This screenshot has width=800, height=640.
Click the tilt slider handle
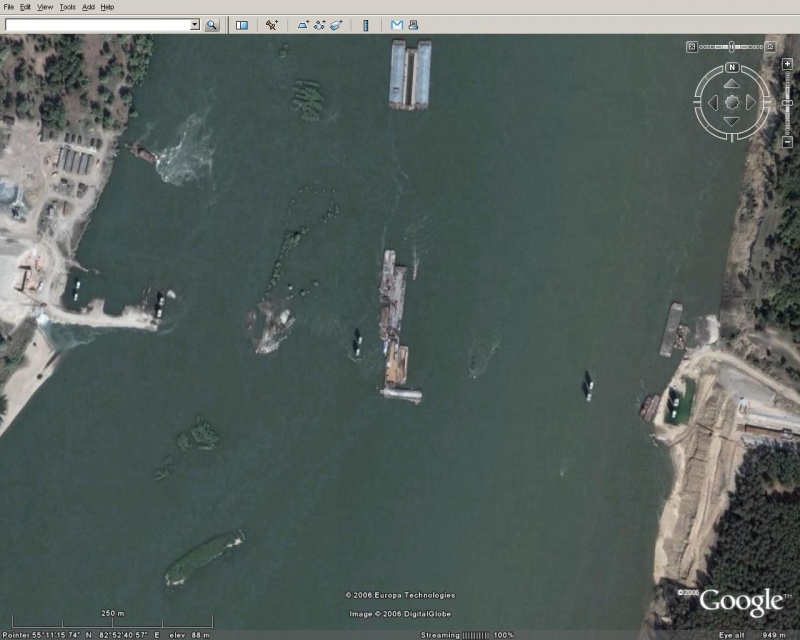pyautogui.click(x=732, y=46)
